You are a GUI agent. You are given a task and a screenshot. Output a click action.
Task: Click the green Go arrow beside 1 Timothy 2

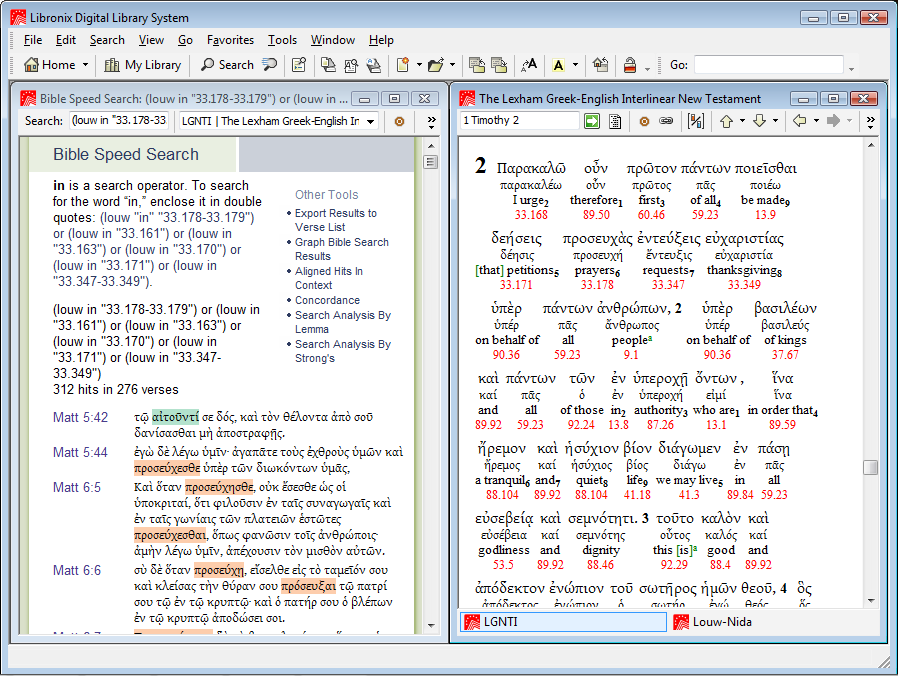[592, 121]
